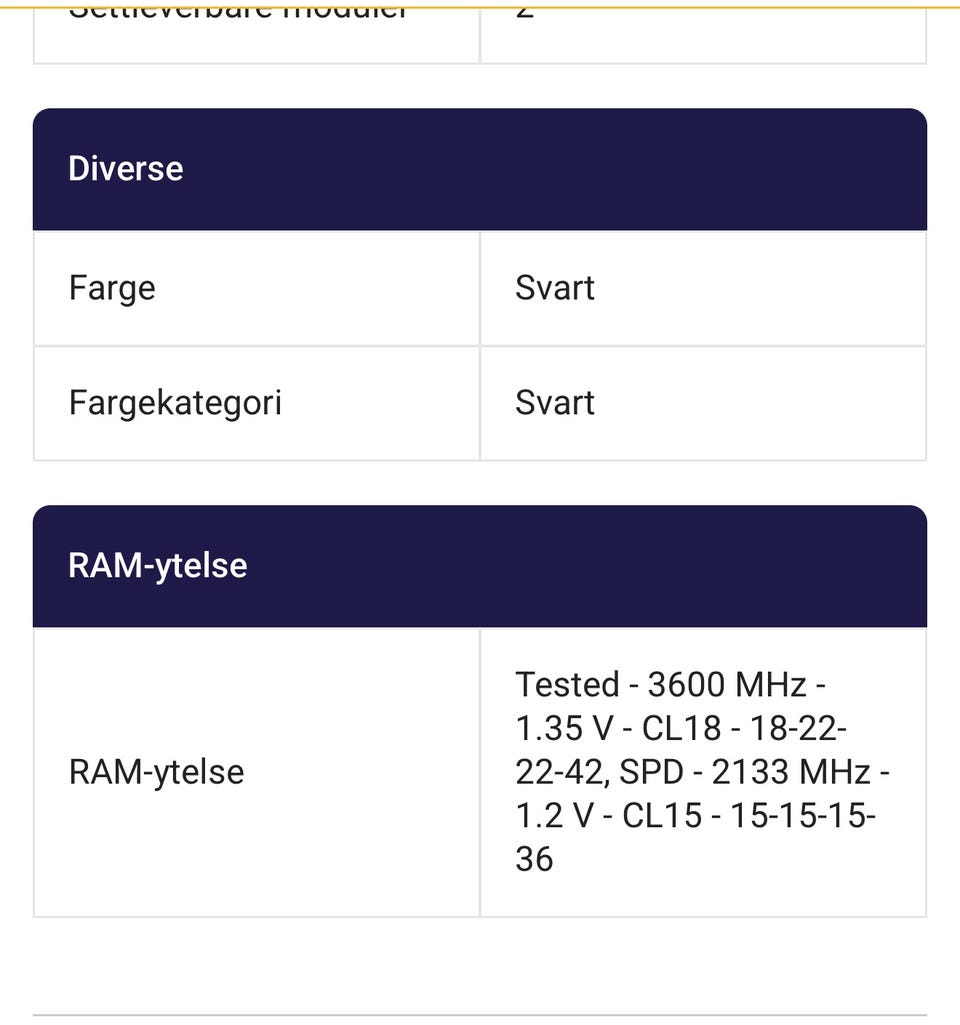Tap the dark RAM-ytelse section header

click(157, 565)
